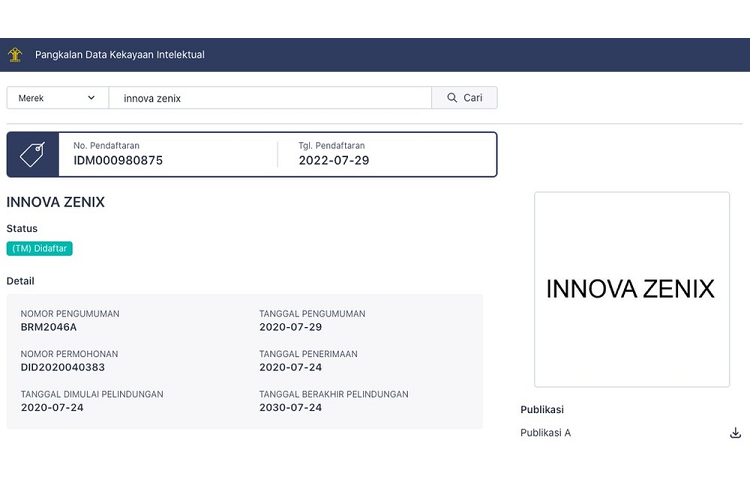Click registration date 2022-07-29
The width and height of the screenshot is (750, 500).
point(334,160)
